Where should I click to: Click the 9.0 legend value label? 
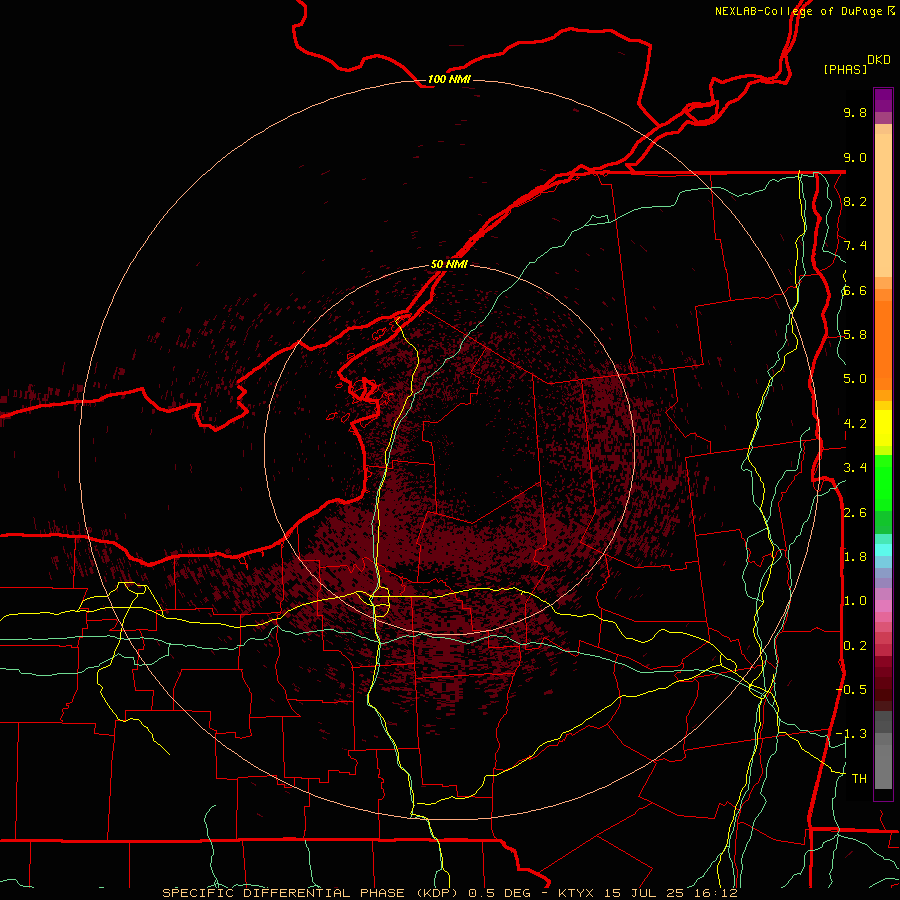point(855,157)
